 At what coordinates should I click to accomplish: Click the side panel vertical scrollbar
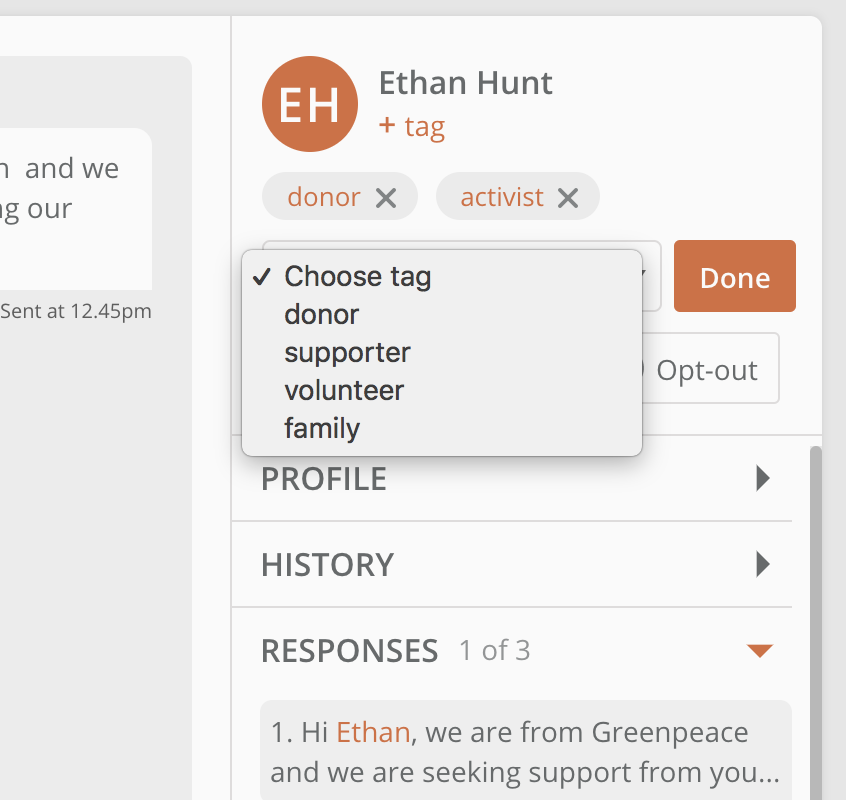pos(815,620)
